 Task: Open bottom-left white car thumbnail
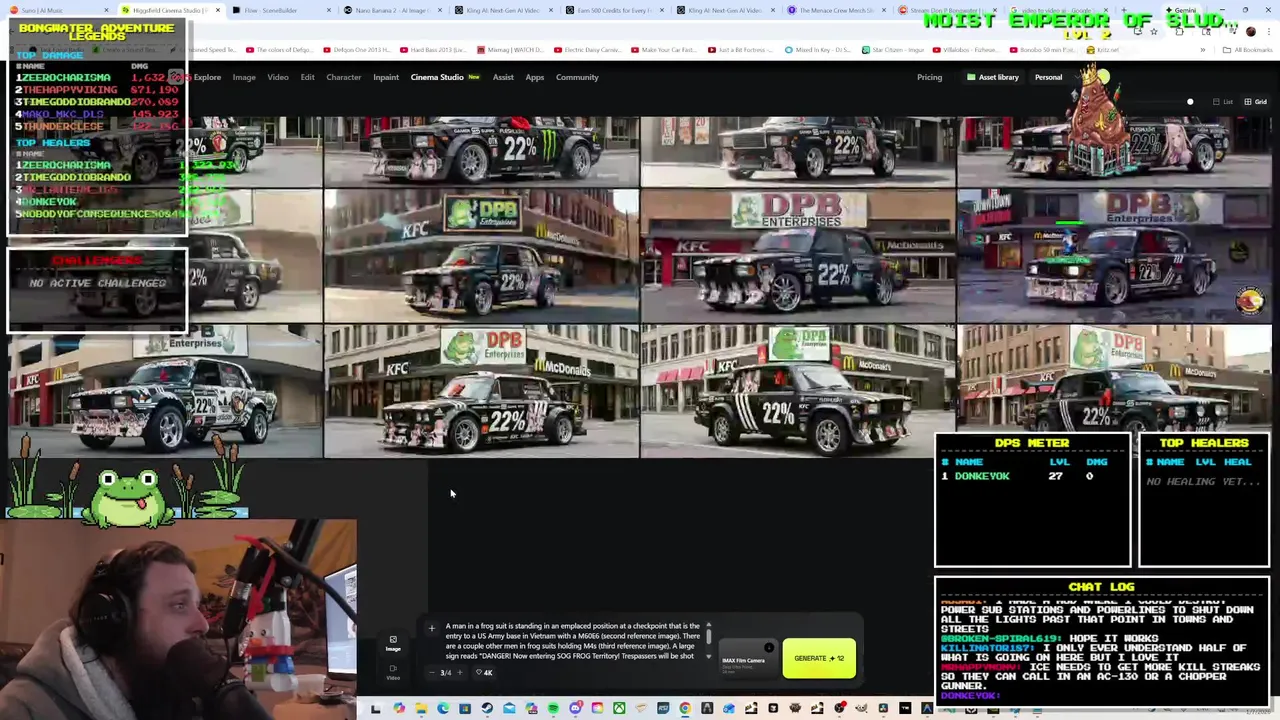click(x=165, y=391)
